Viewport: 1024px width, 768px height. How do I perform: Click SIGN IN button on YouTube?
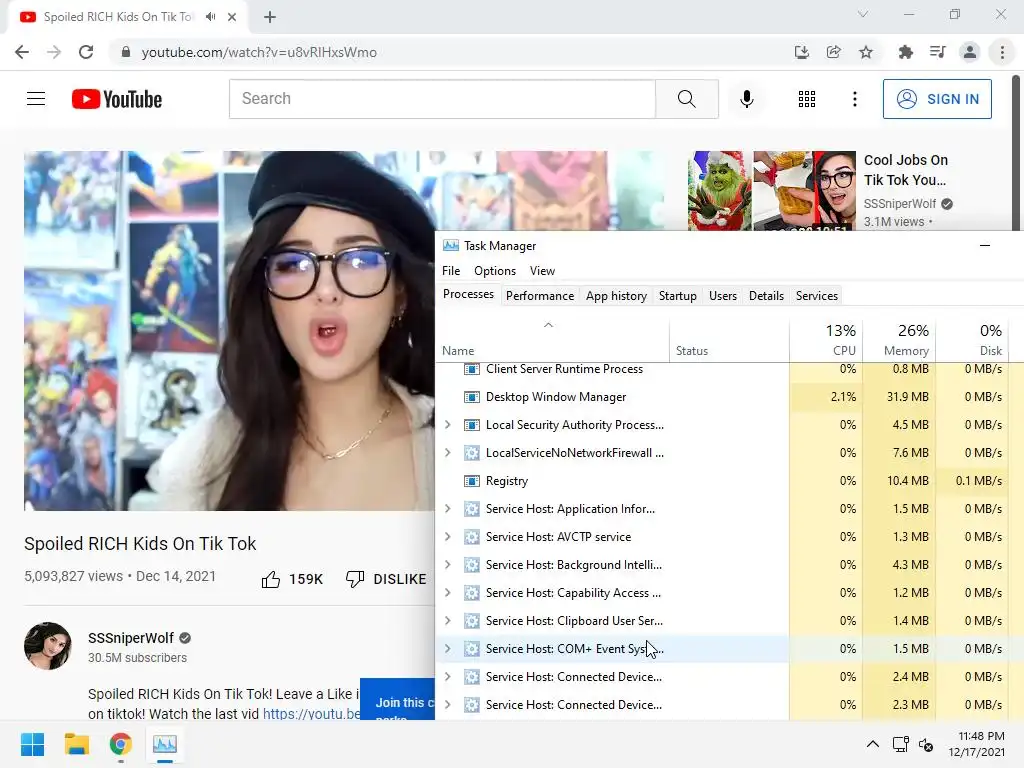pos(937,99)
